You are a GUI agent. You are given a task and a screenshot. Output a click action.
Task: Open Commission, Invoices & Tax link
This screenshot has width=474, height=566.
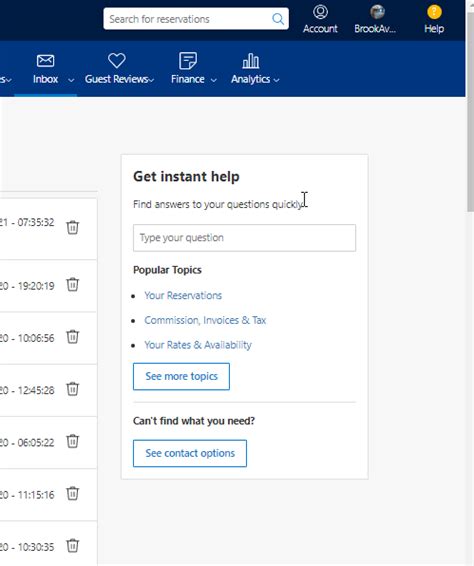pos(205,320)
